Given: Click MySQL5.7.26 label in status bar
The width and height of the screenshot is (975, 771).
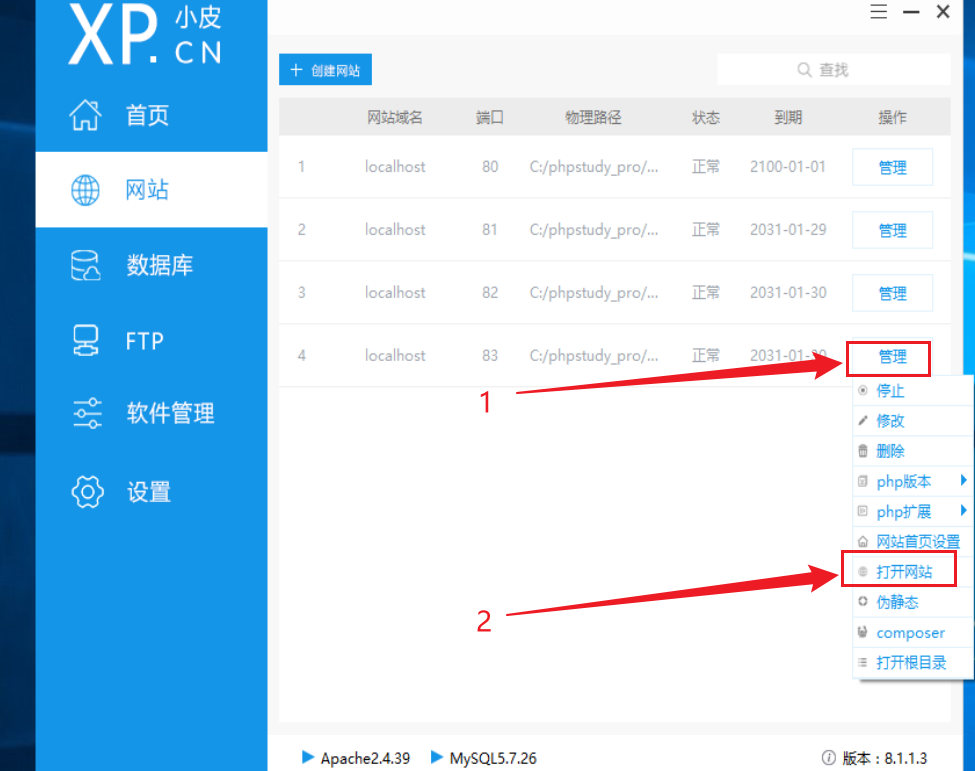Looking at the screenshot, I should [x=493, y=758].
